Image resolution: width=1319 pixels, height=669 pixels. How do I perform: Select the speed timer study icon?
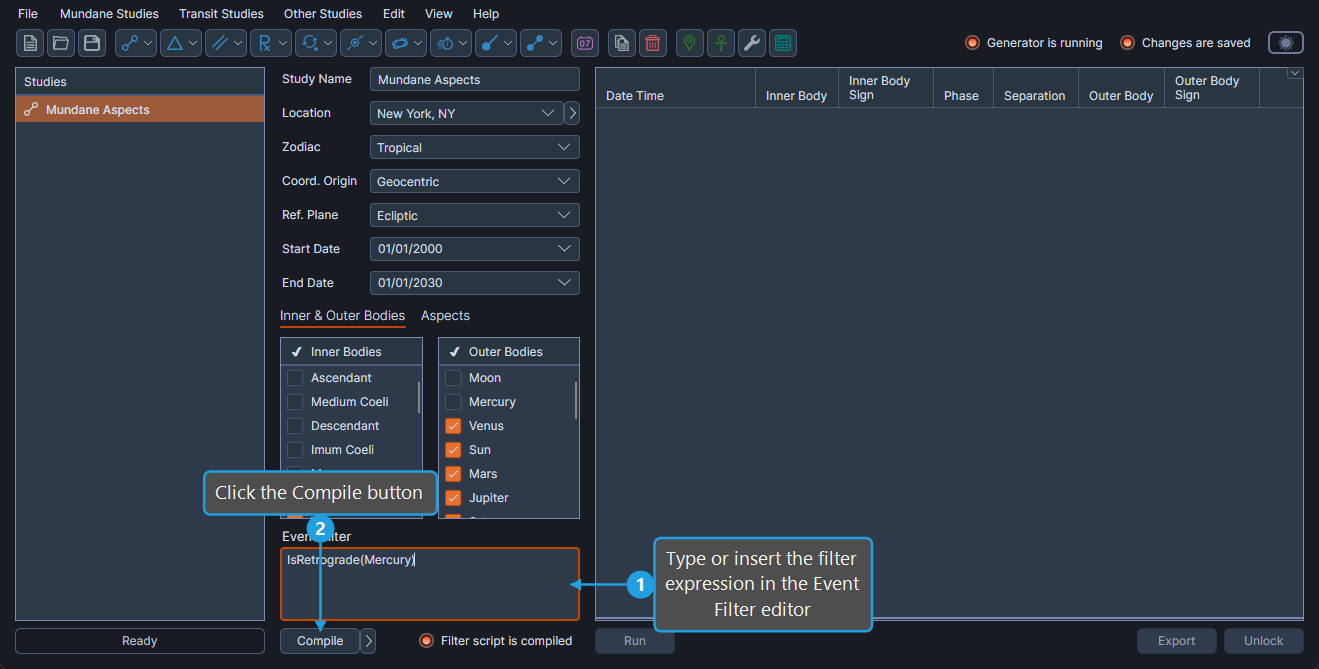(445, 43)
